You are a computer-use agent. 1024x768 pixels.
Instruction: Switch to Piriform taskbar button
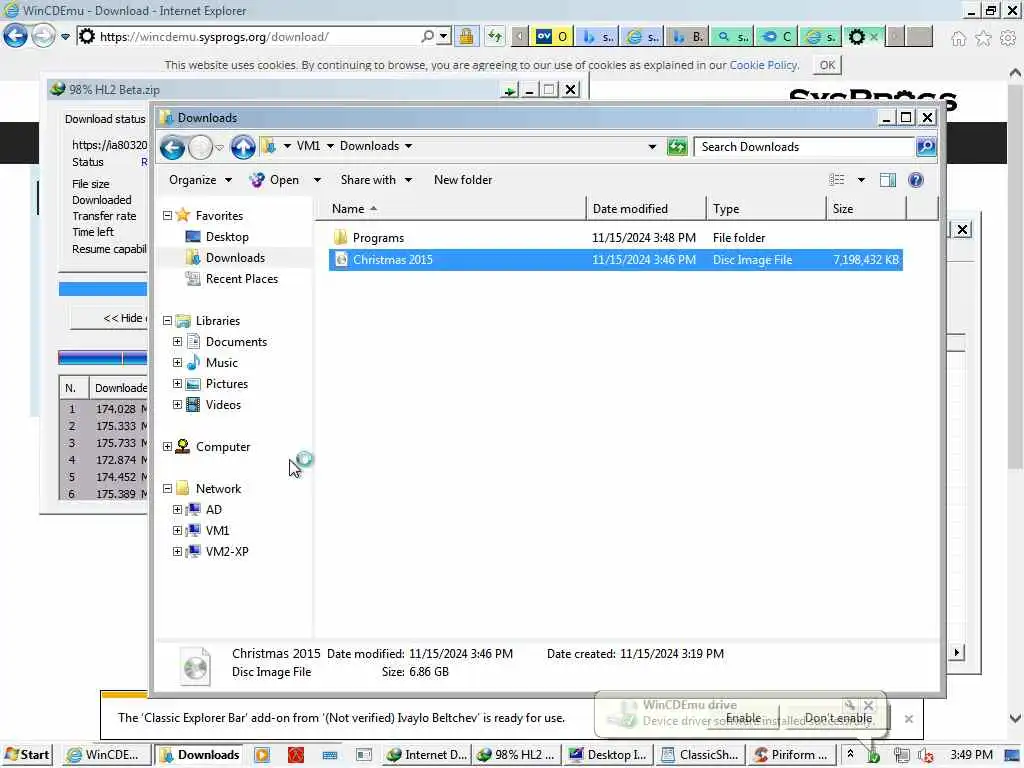tap(791, 755)
